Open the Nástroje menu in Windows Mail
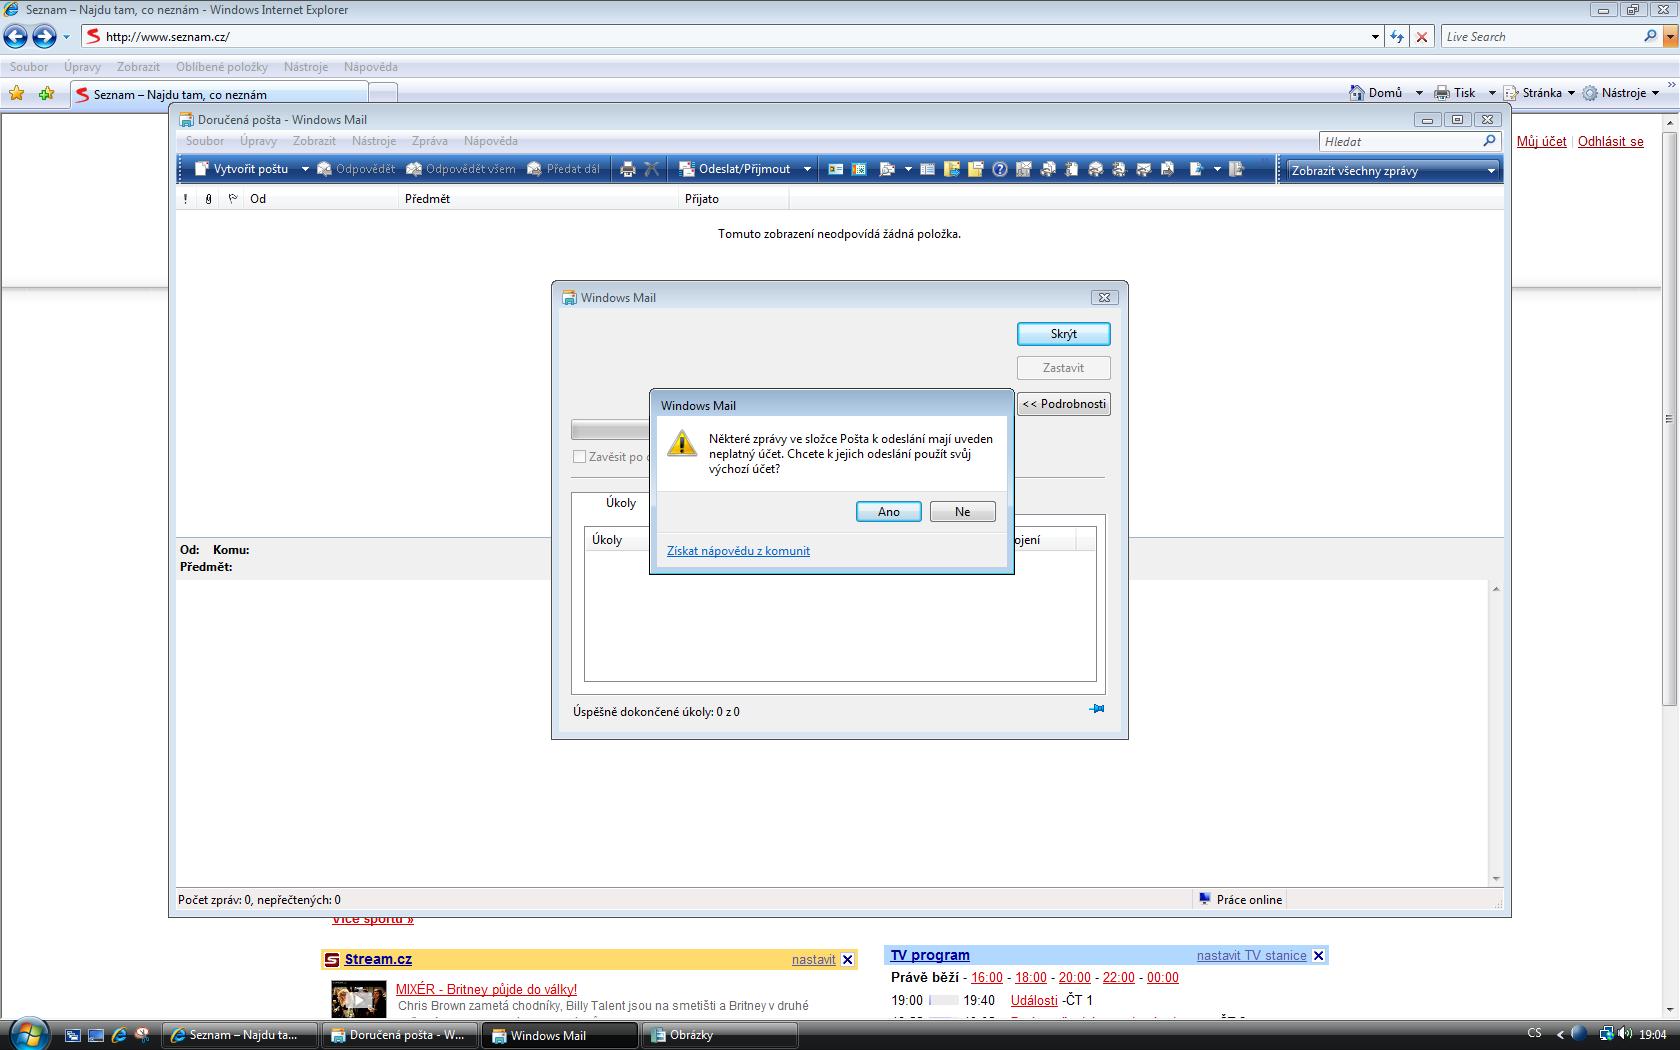 374,141
